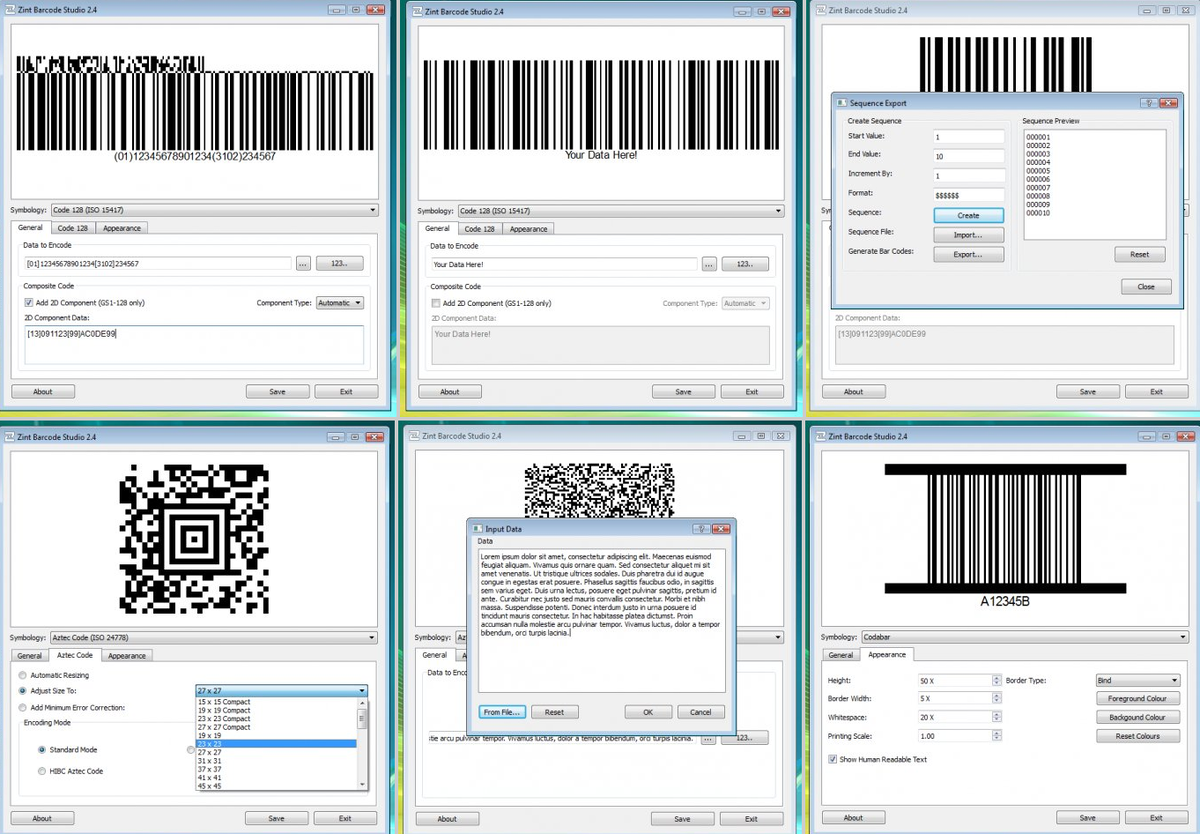Open the Foreground Colour picker
The width and height of the screenshot is (1200, 834).
(x=1138, y=698)
